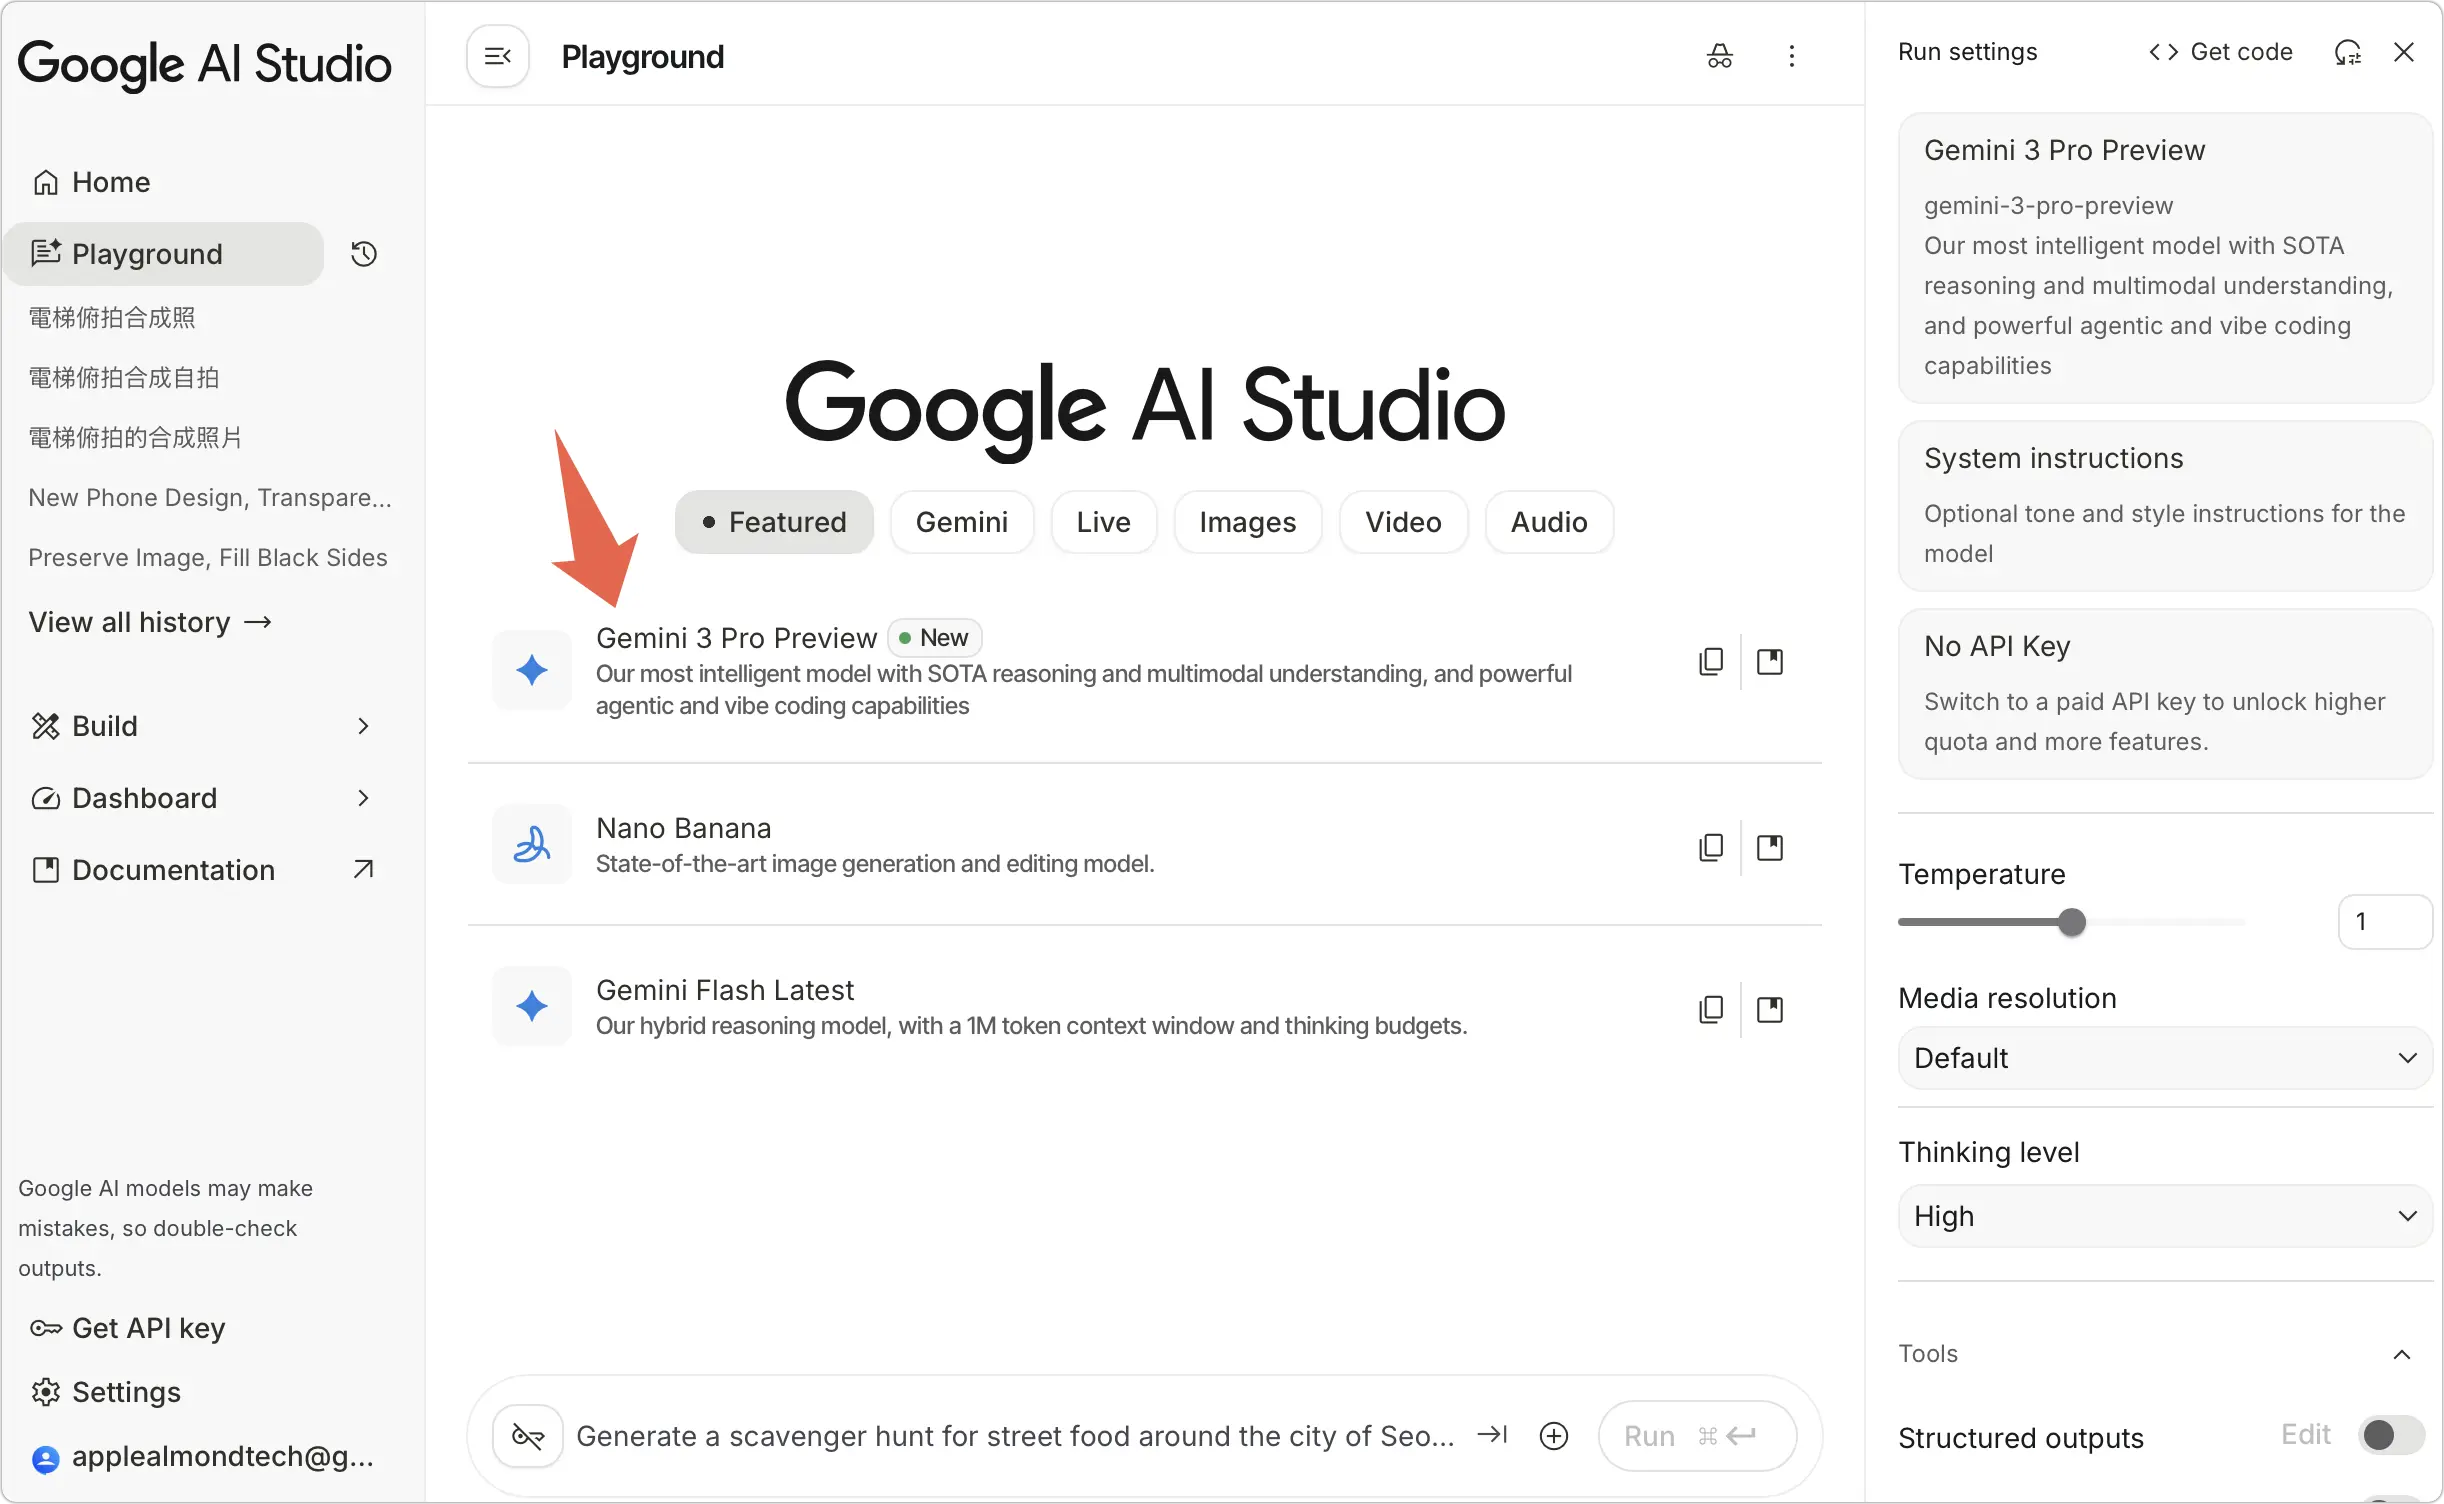
Task: Open the Media resolution dropdown
Action: pos(2165,1058)
